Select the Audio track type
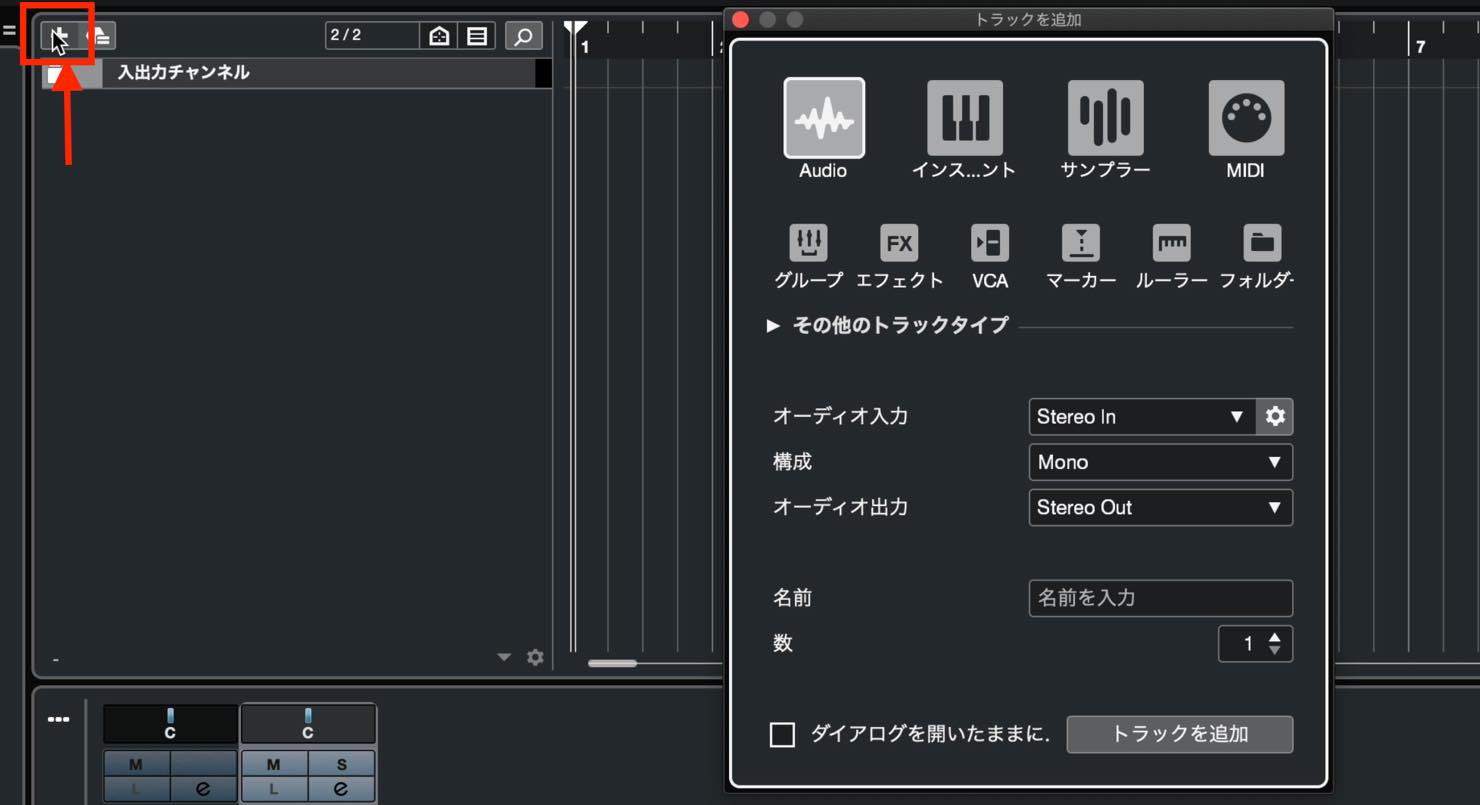The width and height of the screenshot is (1480, 805). [824, 118]
